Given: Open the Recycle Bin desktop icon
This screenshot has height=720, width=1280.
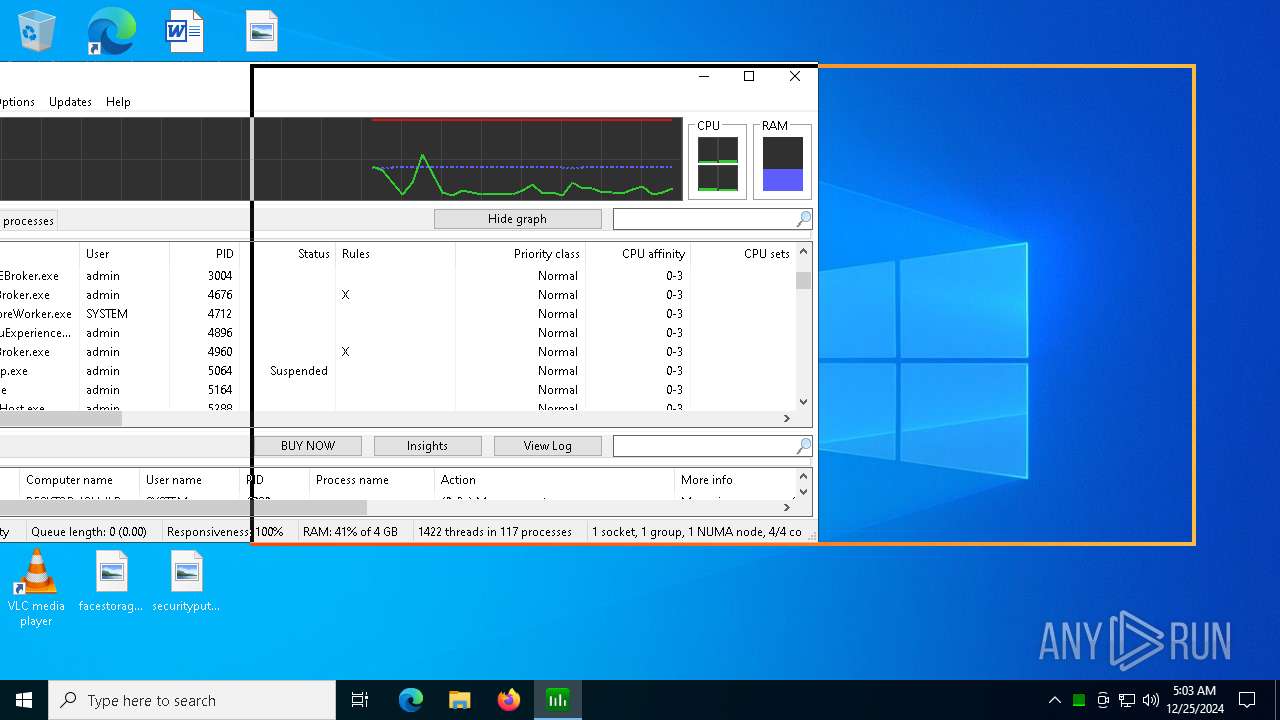Looking at the screenshot, I should click(36, 31).
